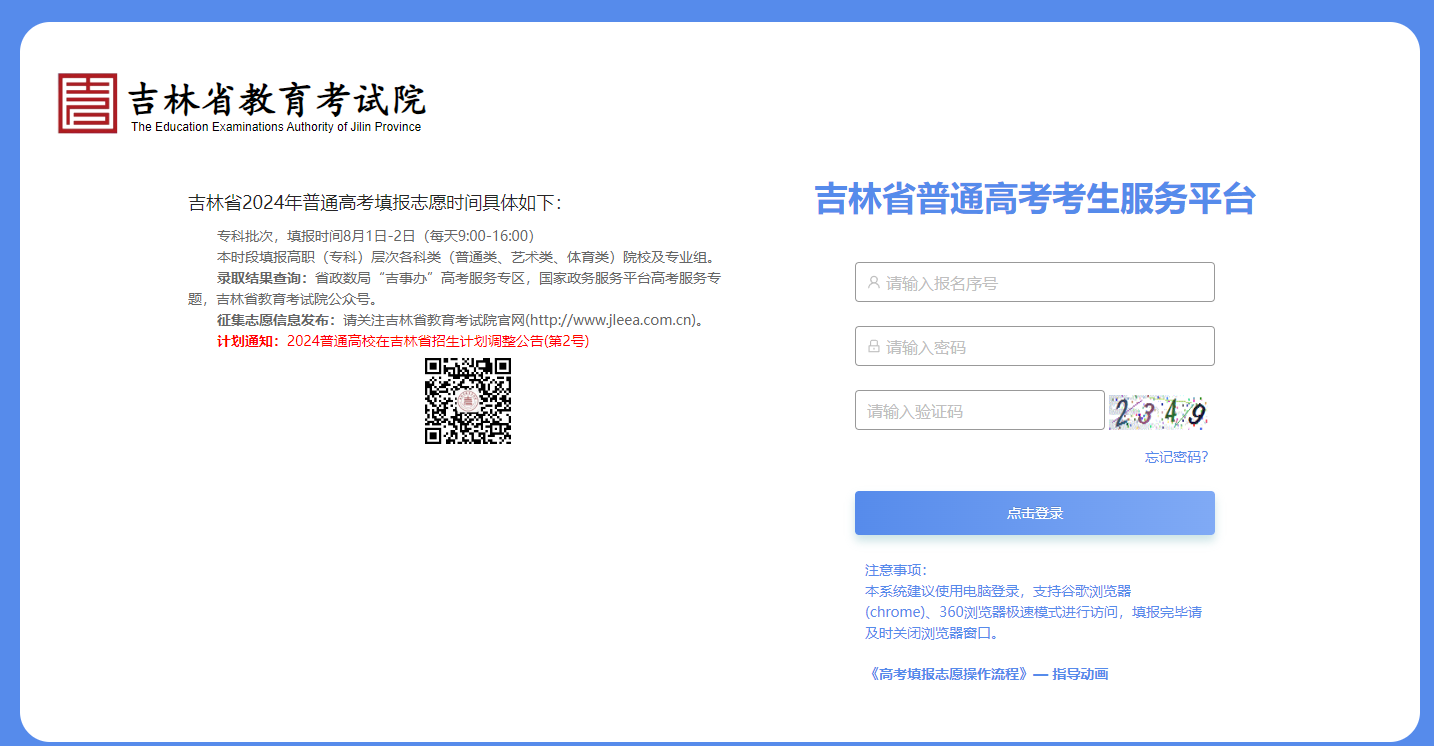Viewport: 1434px width, 746px height.
Task: Open the 忘记密码 link
Action: click(1177, 457)
